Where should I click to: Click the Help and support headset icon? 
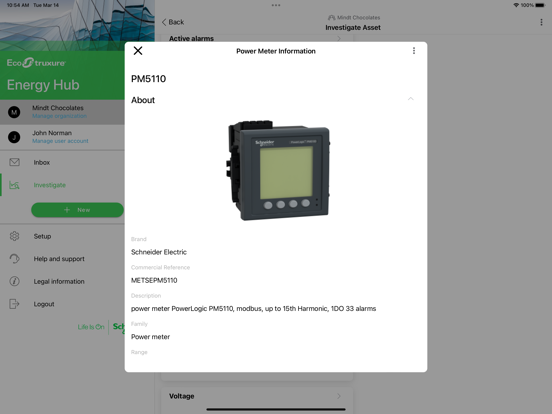click(x=14, y=258)
